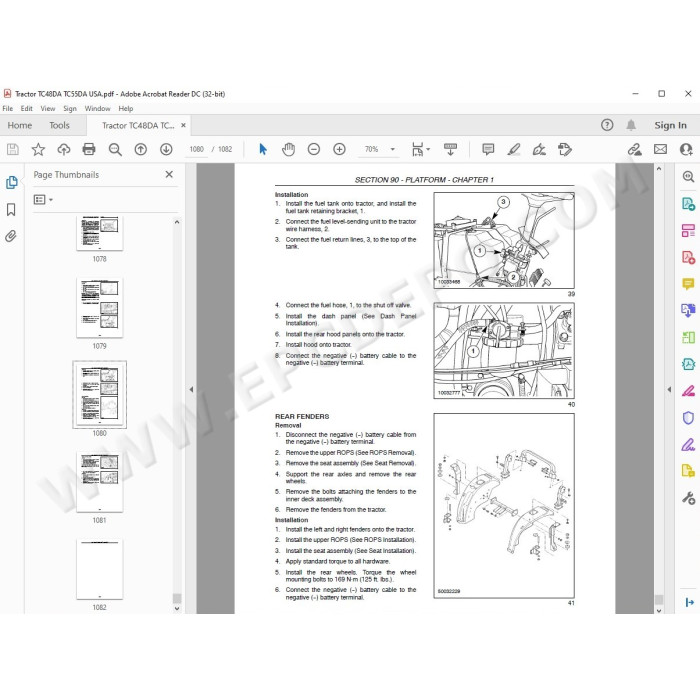The width and height of the screenshot is (700, 700).
Task: Click the Sign In button
Action: [670, 125]
